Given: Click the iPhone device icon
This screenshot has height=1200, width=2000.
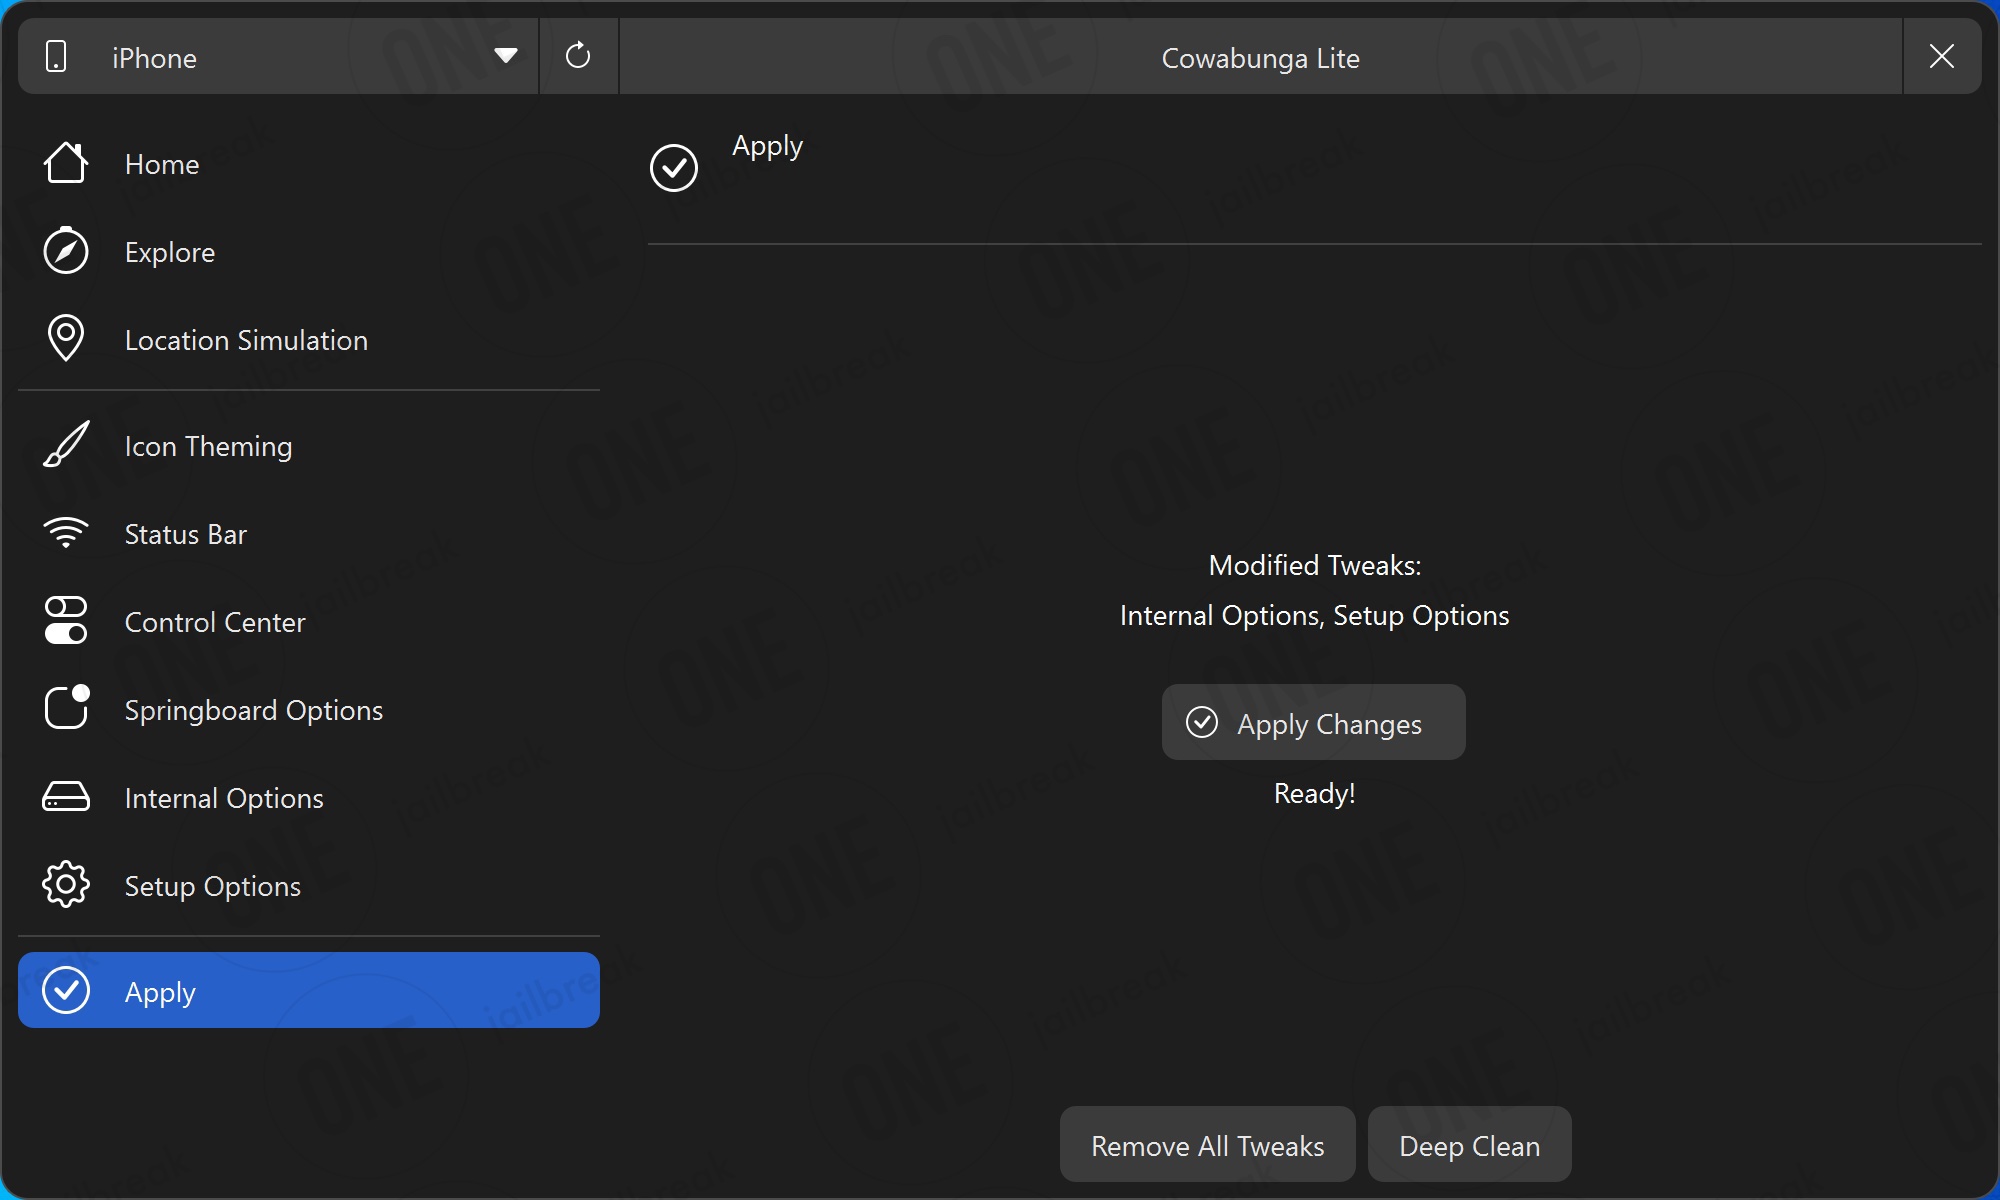Looking at the screenshot, I should coord(57,57).
